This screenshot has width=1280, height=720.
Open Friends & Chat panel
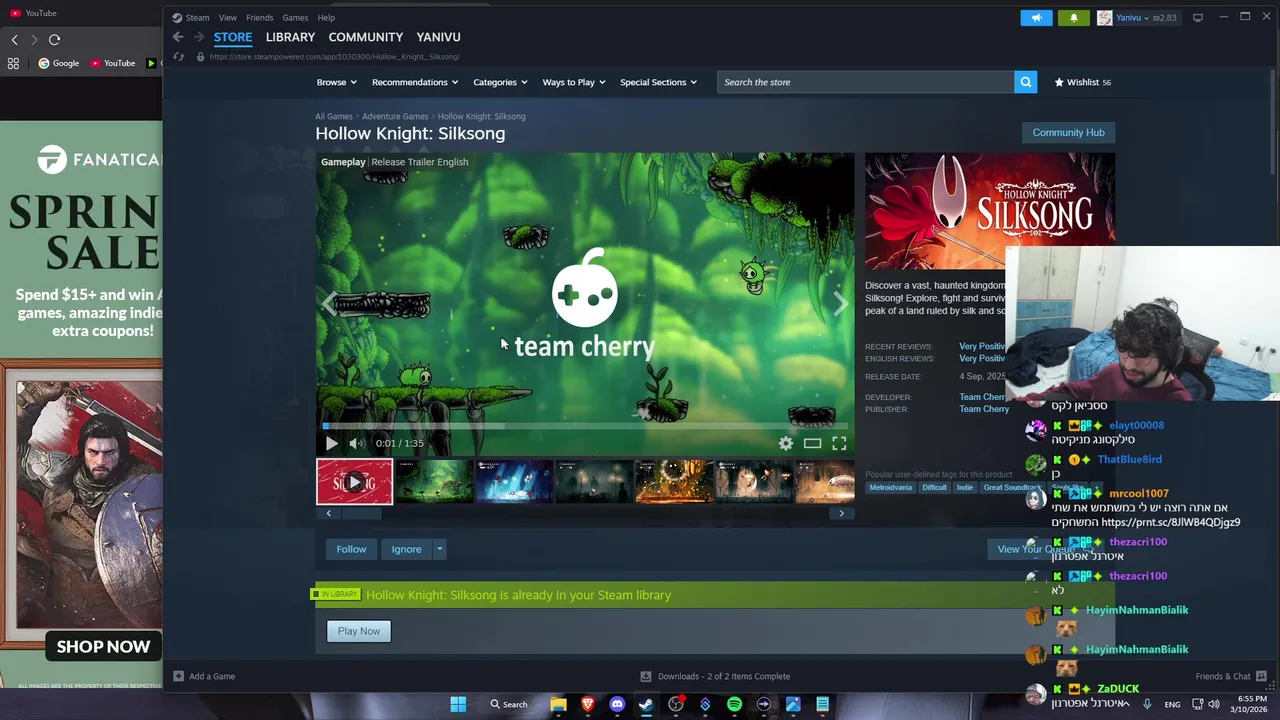[x=1231, y=676]
